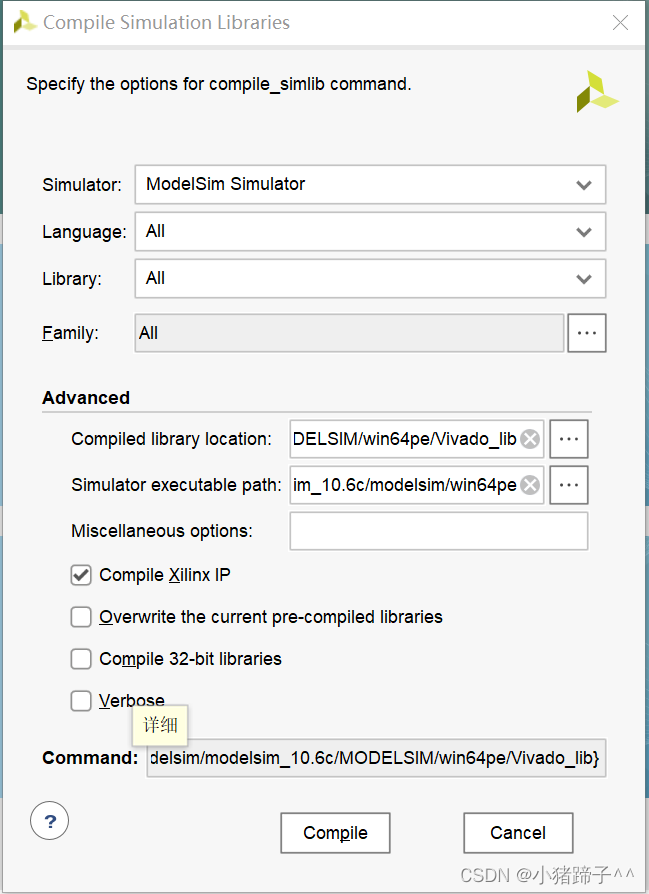
Task: Open the Family selection browse button
Action: tap(586, 333)
